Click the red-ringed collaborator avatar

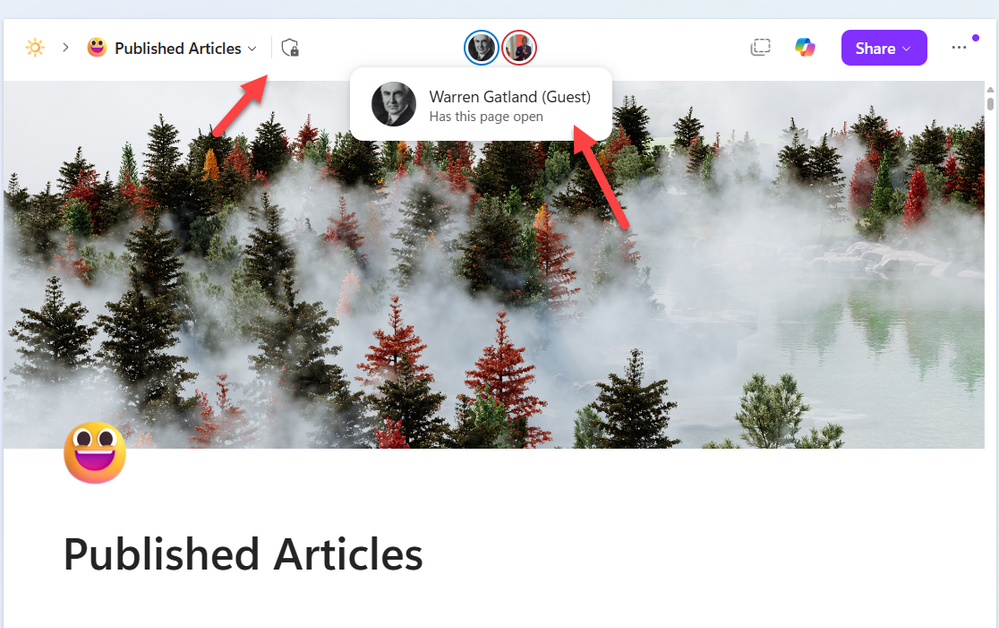click(519, 48)
